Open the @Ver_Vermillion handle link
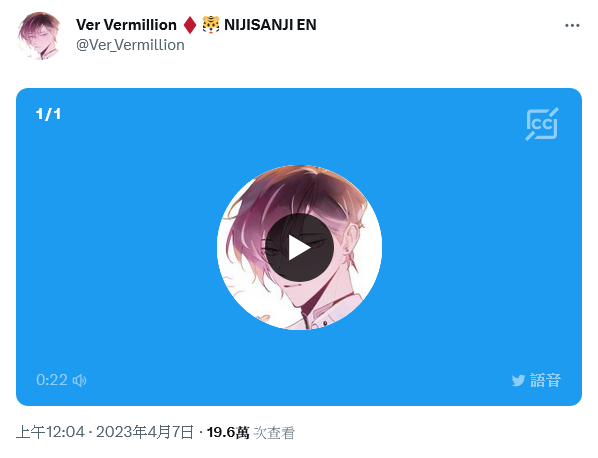This screenshot has width=598, height=458. 130,45
